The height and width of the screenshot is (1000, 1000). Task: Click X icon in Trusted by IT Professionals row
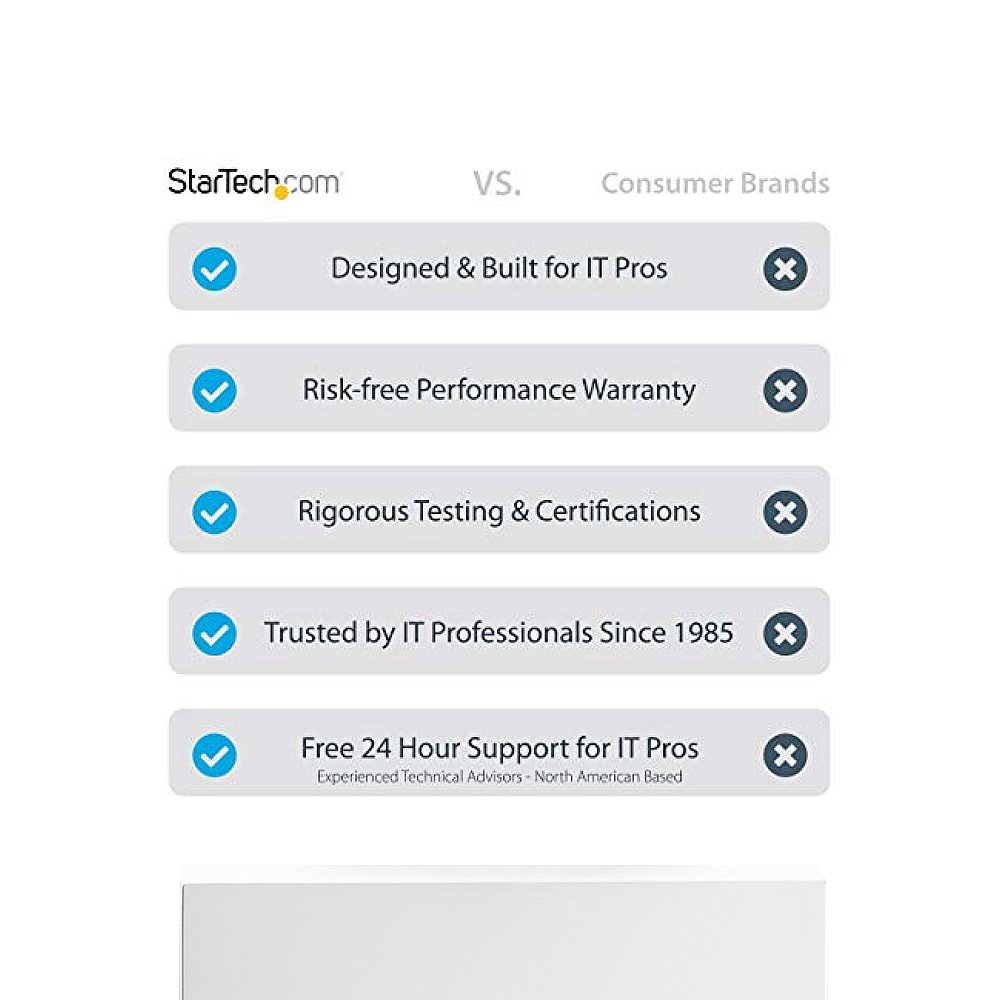pos(785,633)
